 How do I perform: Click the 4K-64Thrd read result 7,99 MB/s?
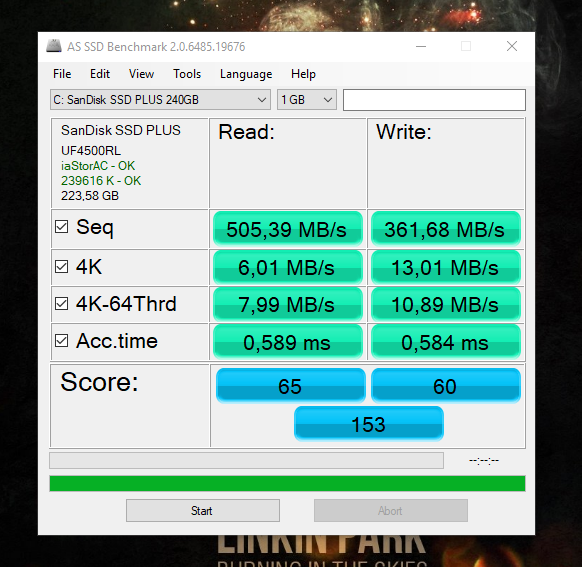[x=288, y=304]
